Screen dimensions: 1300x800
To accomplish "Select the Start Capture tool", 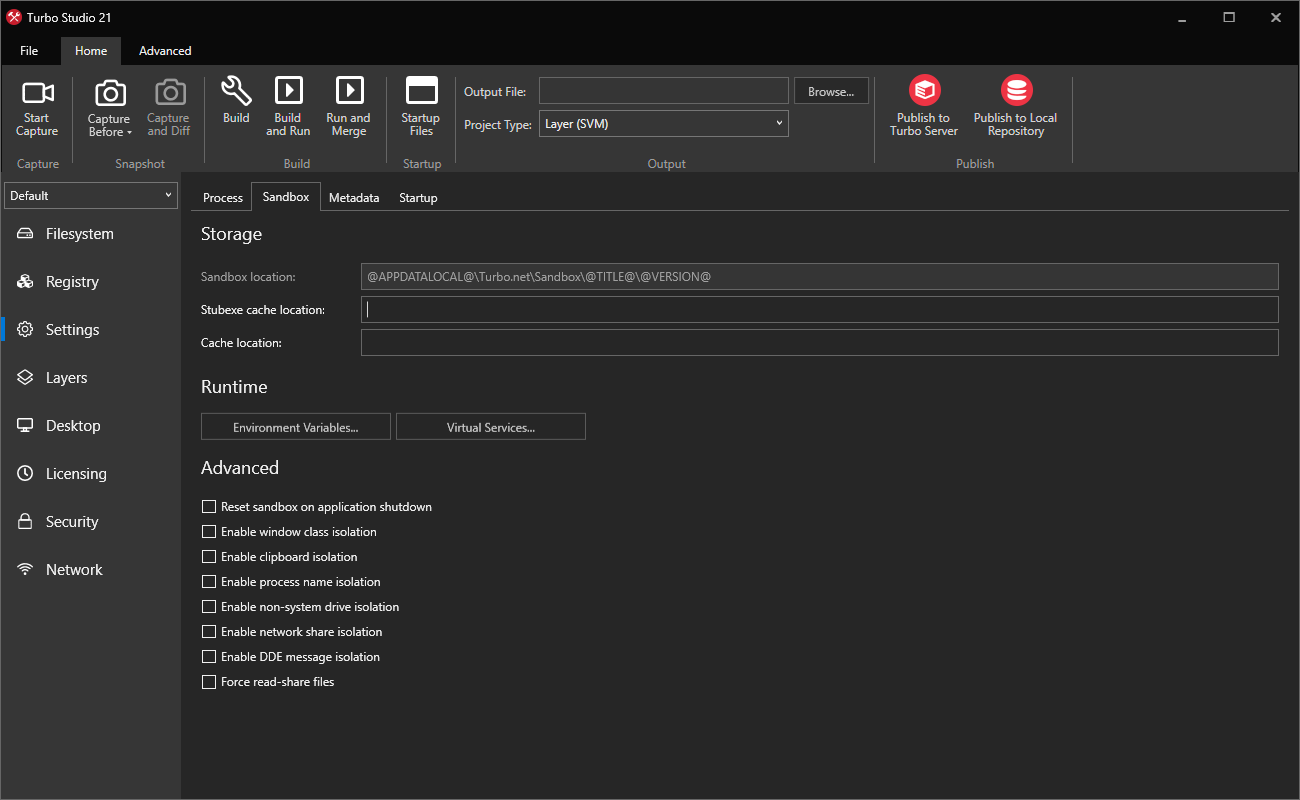I will coord(37,105).
